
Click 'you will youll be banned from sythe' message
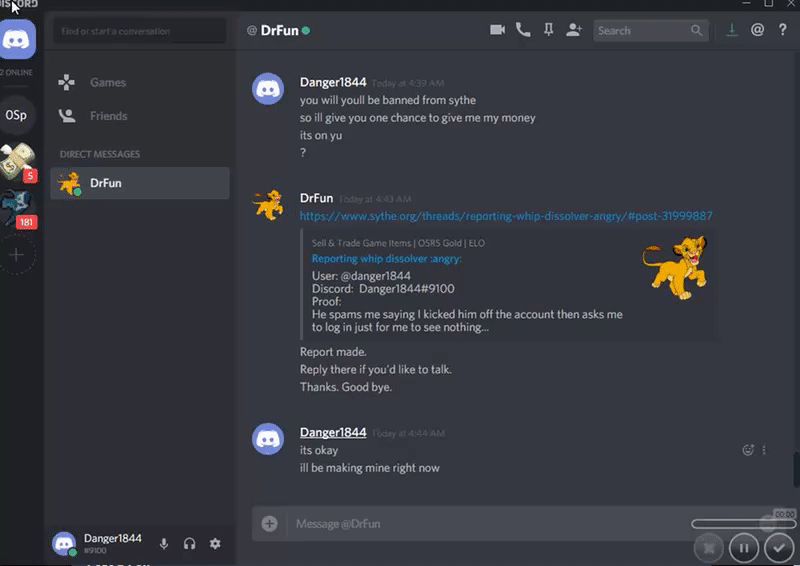[x=388, y=100]
